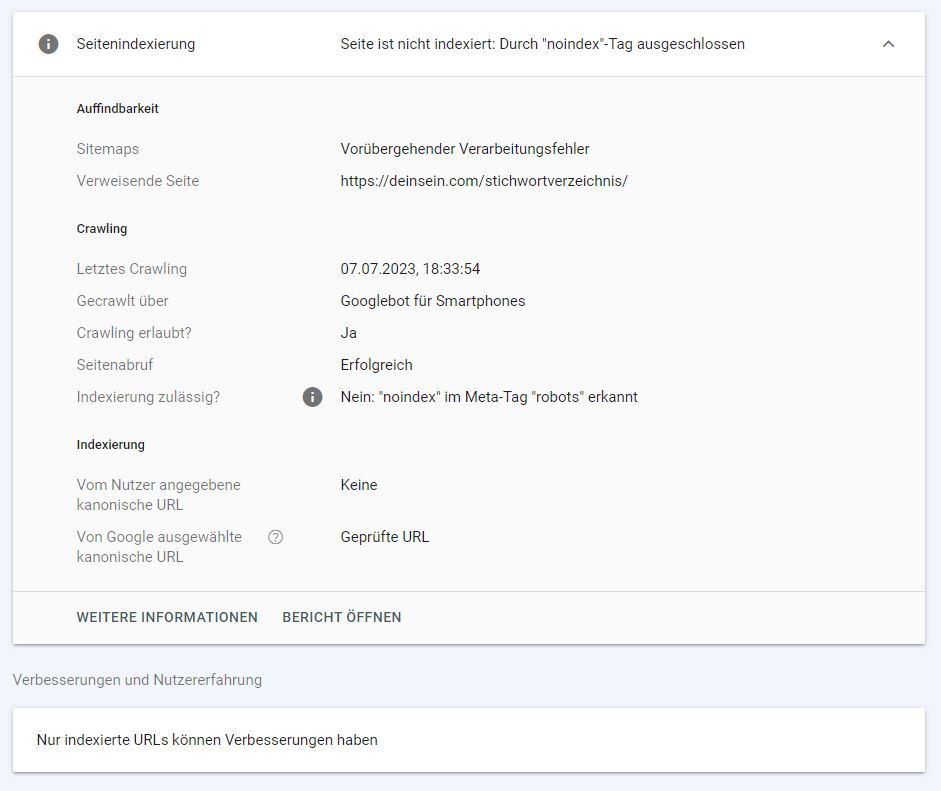Select the Sitemaps value Vorübergehender Verarbeitungsfehler
Screen dimensions: 941x791
pos(465,149)
